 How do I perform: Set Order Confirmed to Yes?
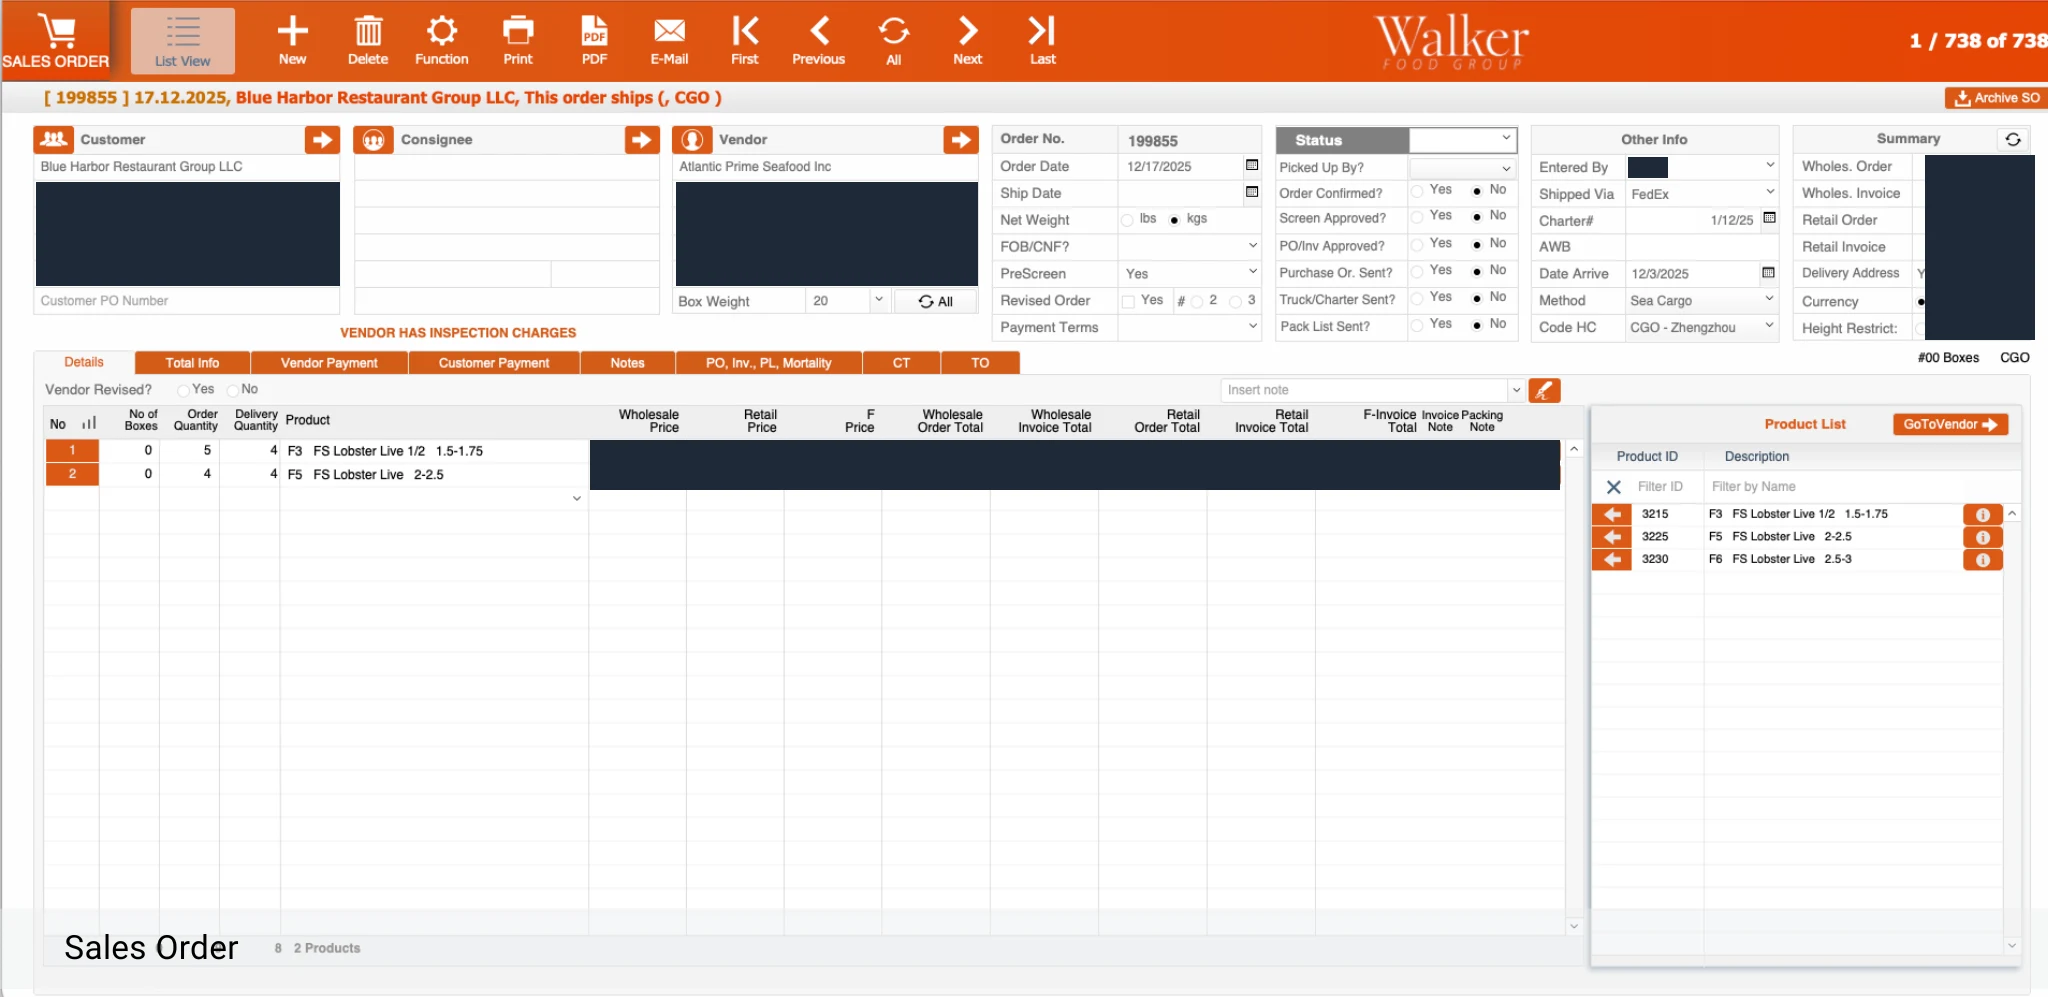click(1417, 191)
